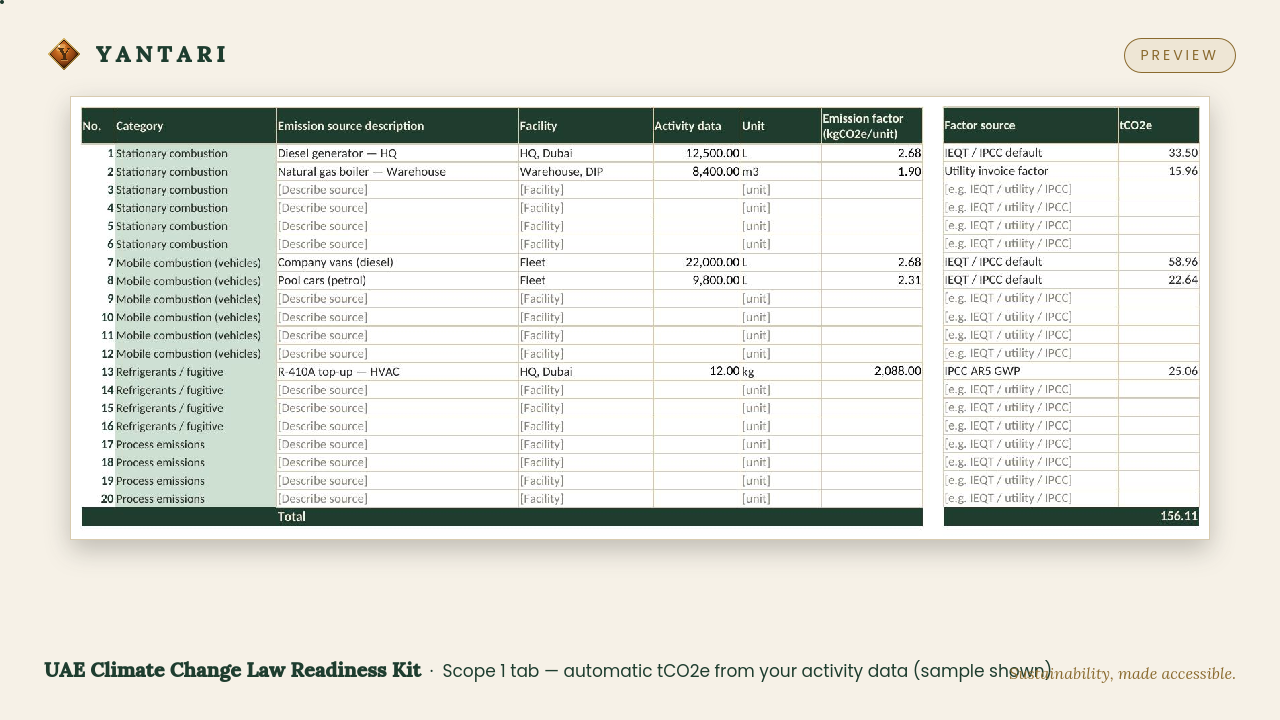Click the Pool cars (petrol) cell
The image size is (1280, 720).
point(397,280)
